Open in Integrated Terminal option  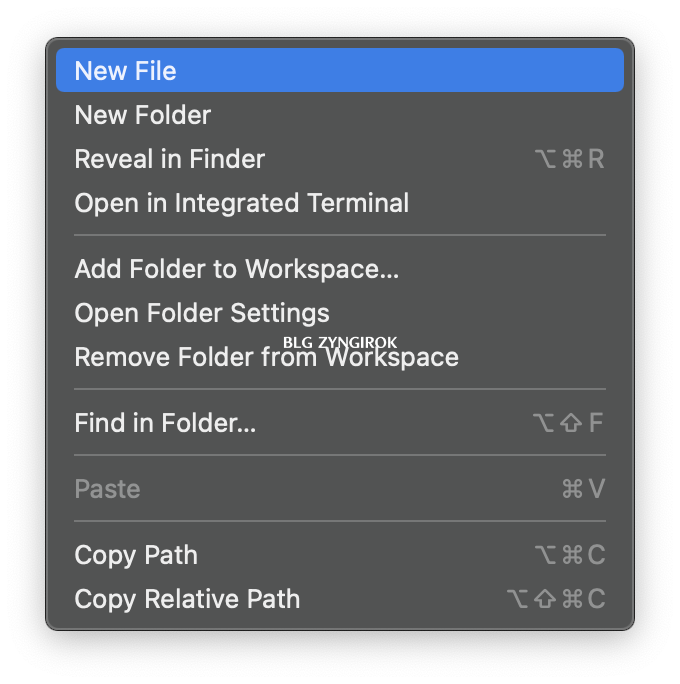click(x=340, y=203)
